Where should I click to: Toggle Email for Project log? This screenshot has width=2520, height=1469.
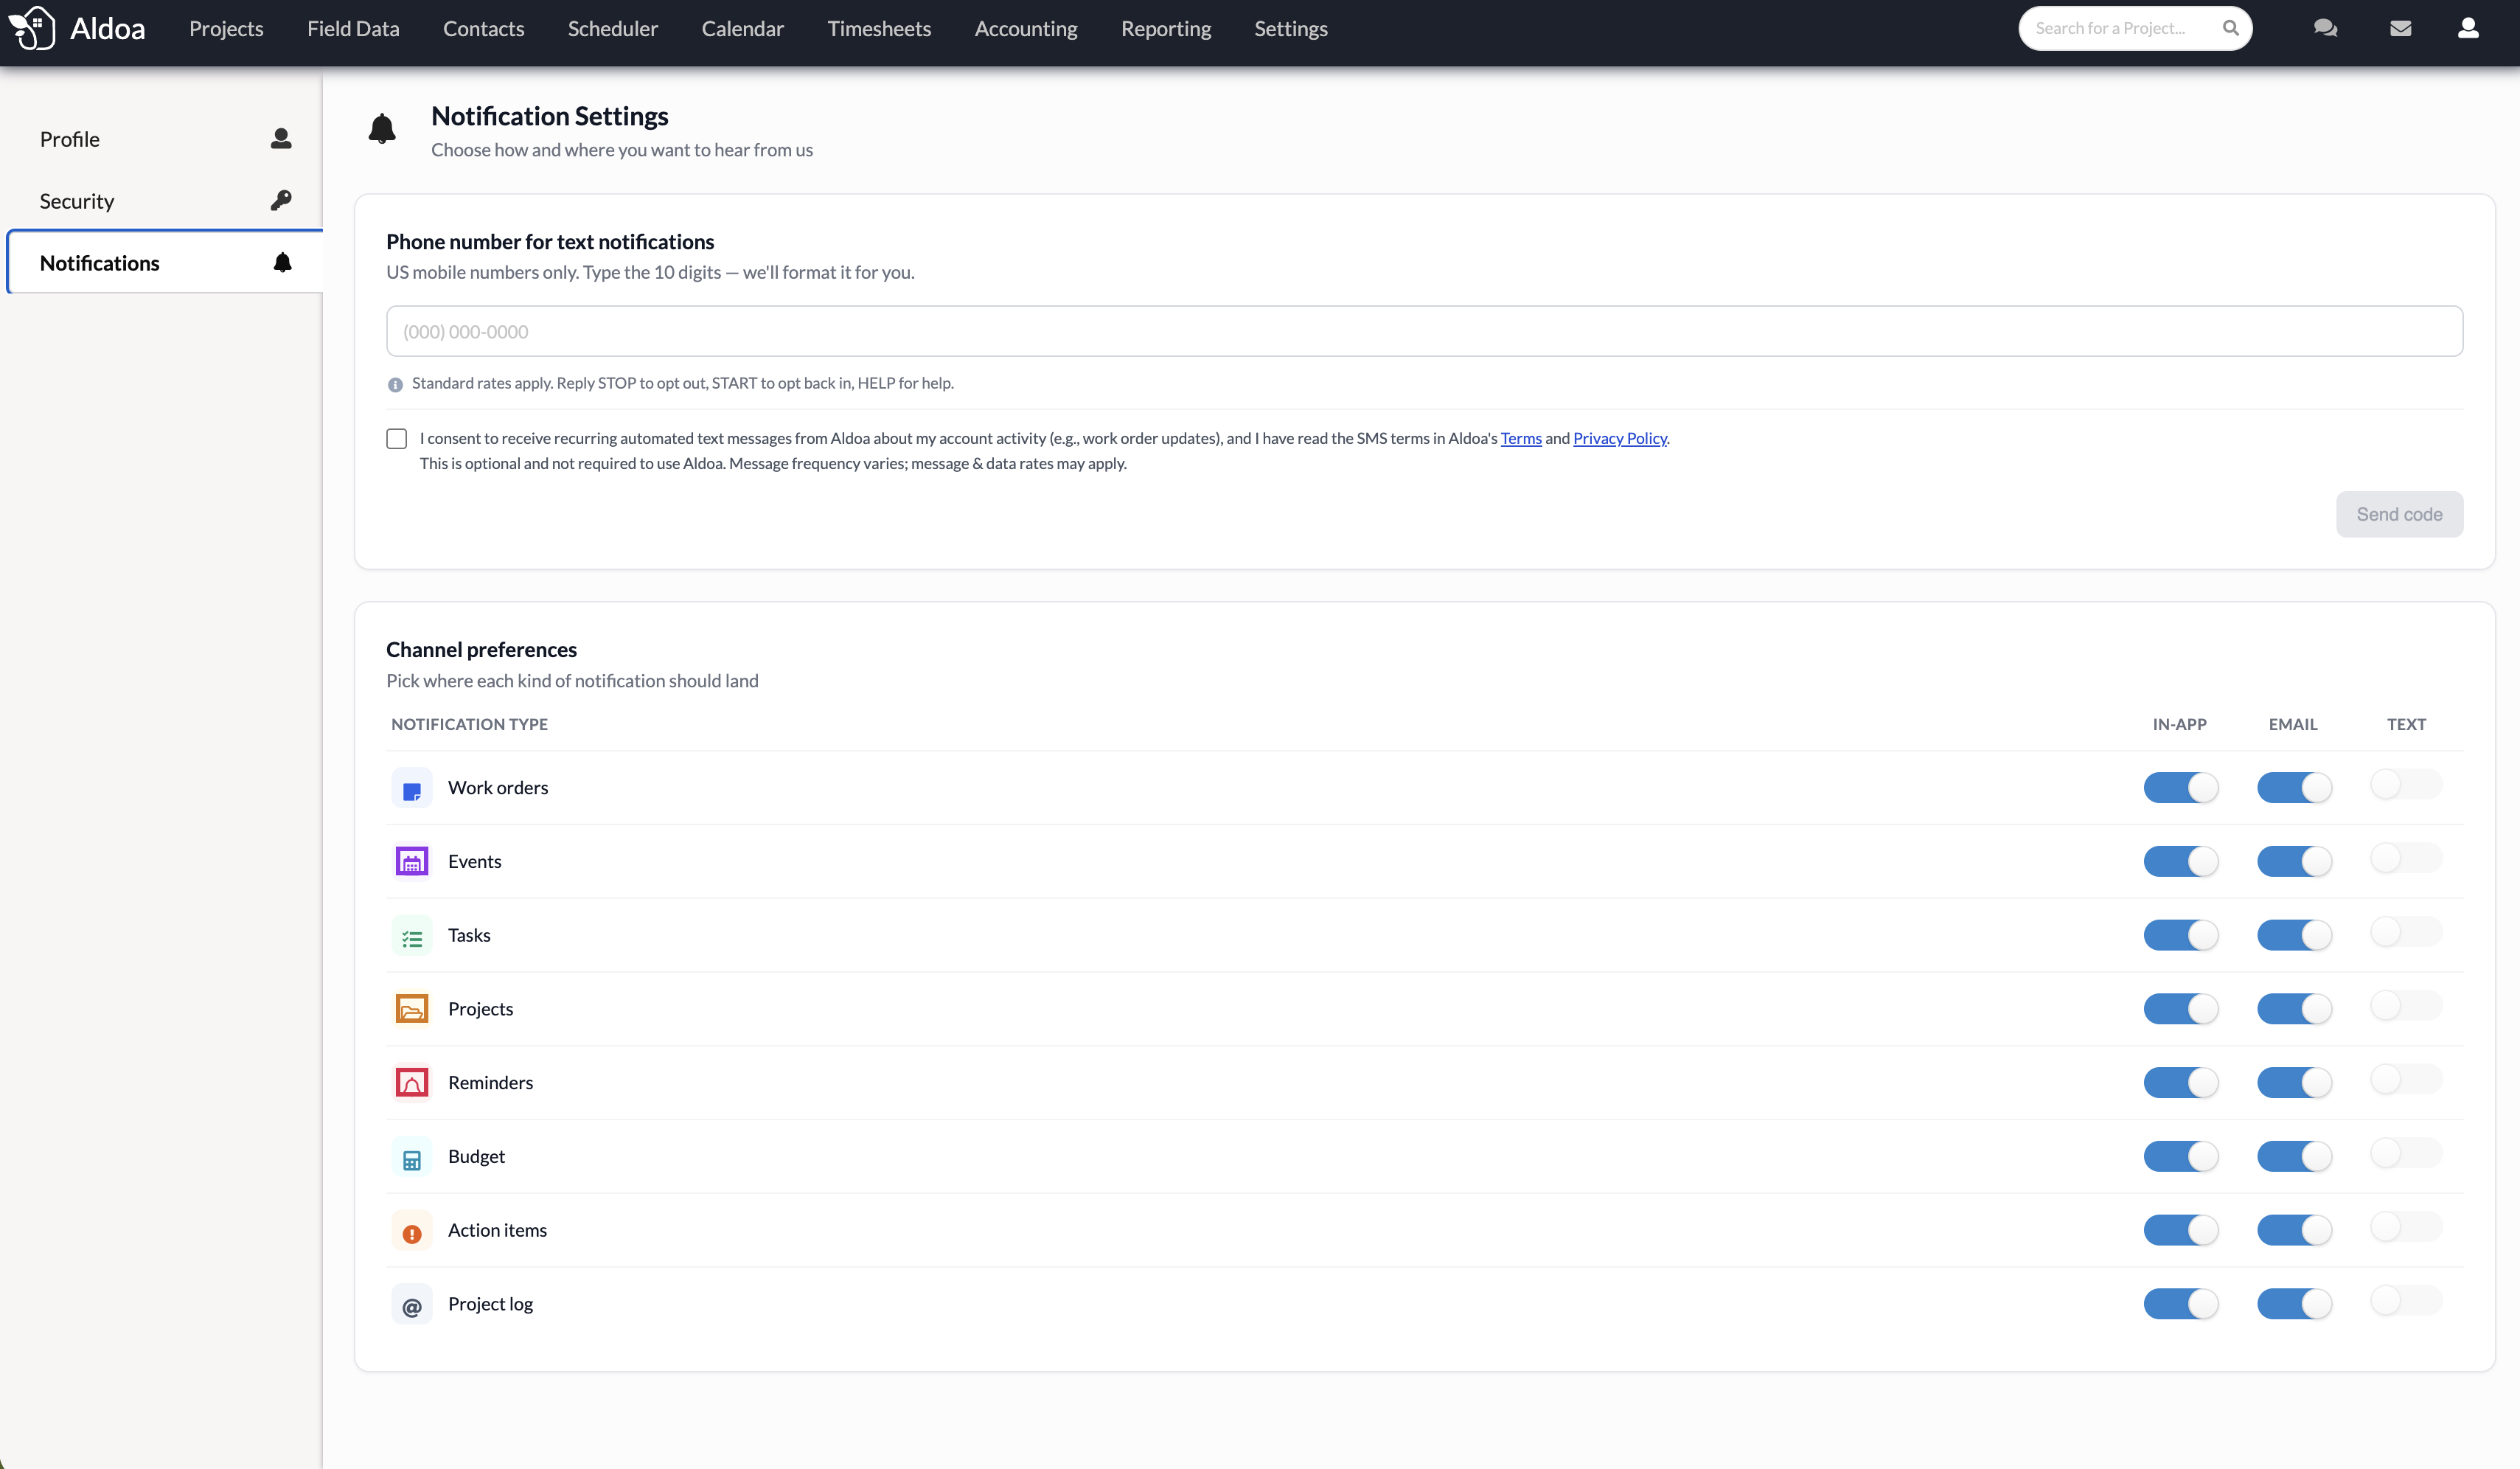click(2294, 1305)
